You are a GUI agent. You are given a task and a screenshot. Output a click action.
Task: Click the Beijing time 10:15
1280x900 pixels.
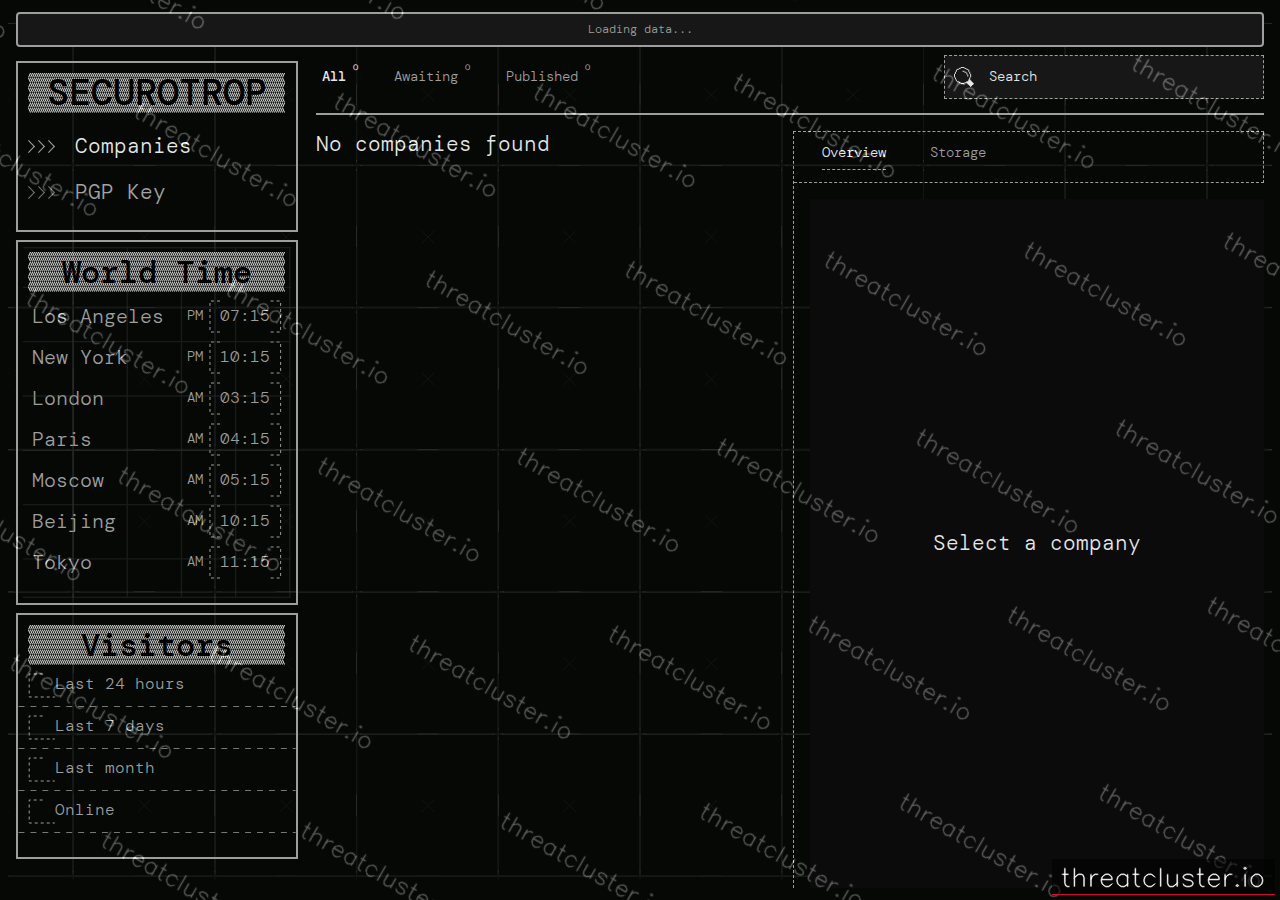pyautogui.click(x=245, y=521)
